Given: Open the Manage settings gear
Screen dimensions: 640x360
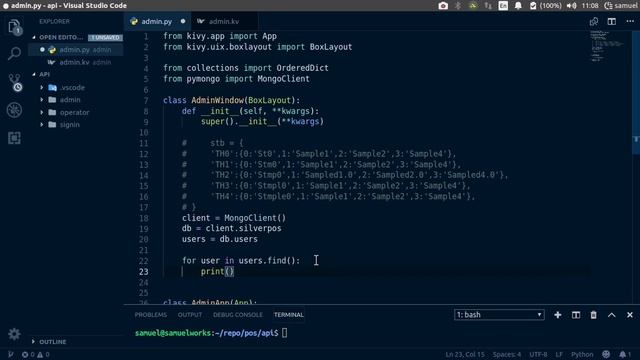Looking at the screenshot, I should pyautogui.click(x=14, y=334).
